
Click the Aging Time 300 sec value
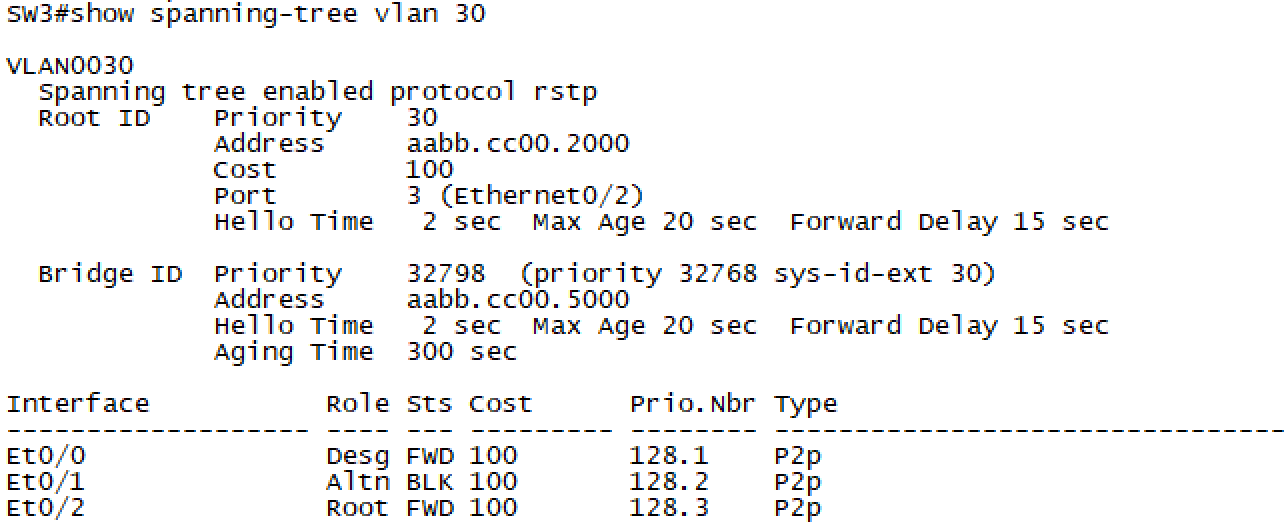[x=461, y=352]
